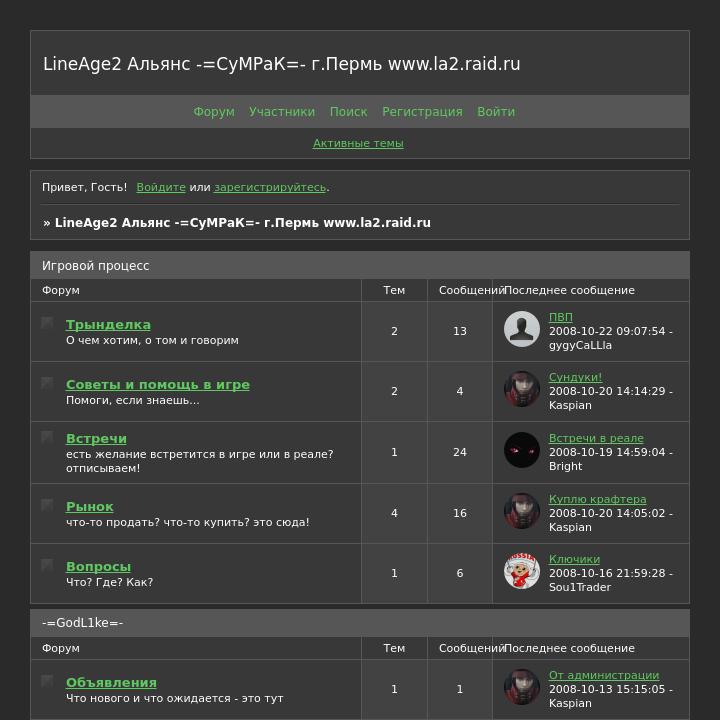The image size is (720, 720).
Task: Click the message count 16 in Рынок row
Action: [x=460, y=513]
